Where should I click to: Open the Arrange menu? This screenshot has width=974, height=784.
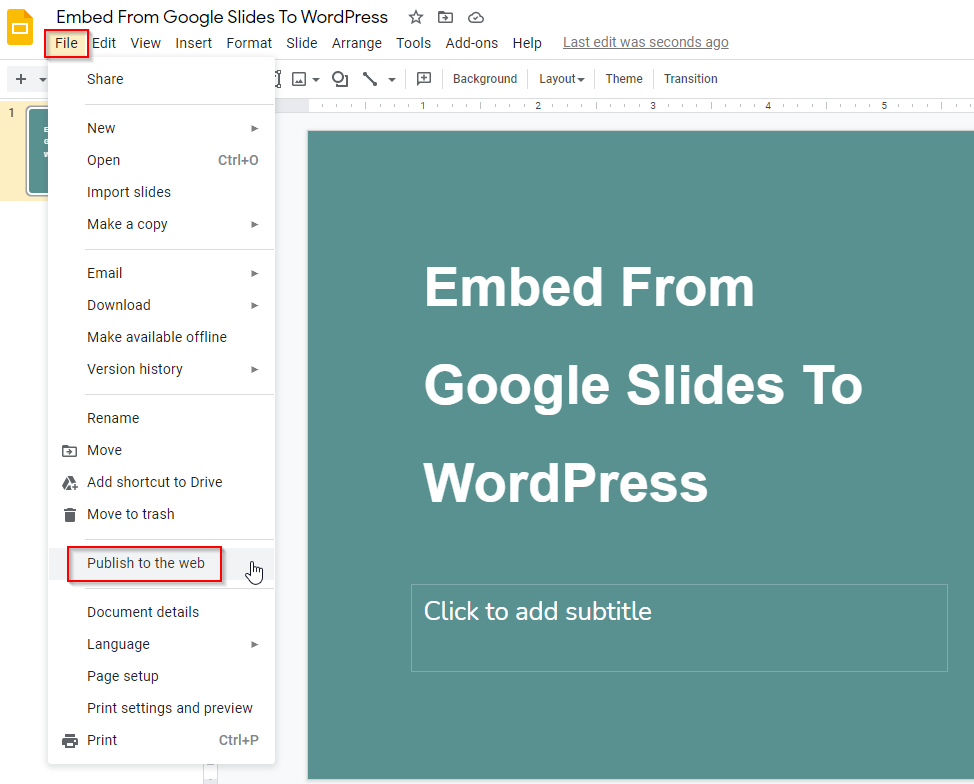(x=357, y=43)
